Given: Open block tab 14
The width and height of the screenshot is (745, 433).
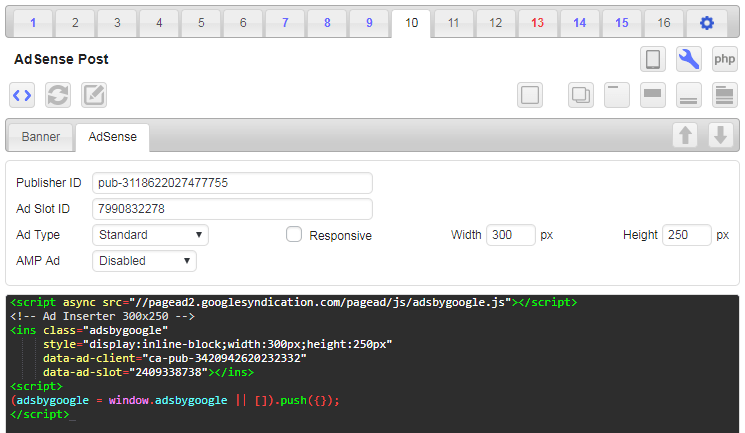Looking at the screenshot, I should [580, 23].
